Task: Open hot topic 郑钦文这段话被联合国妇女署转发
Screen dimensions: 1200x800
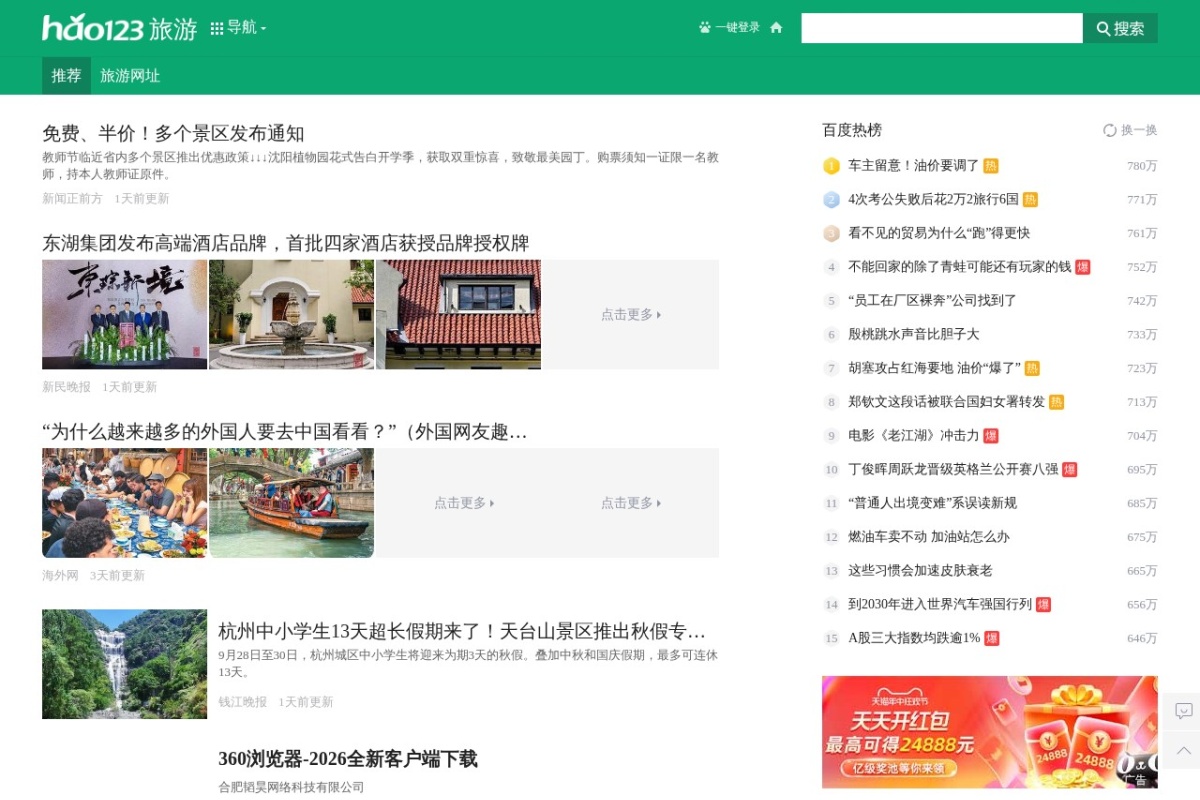Action: (947, 402)
